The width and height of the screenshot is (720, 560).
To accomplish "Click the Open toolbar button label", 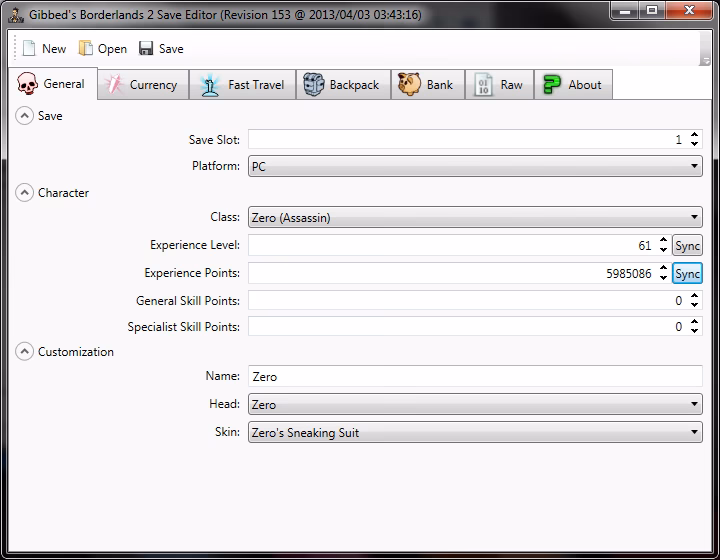I will click(112, 49).
